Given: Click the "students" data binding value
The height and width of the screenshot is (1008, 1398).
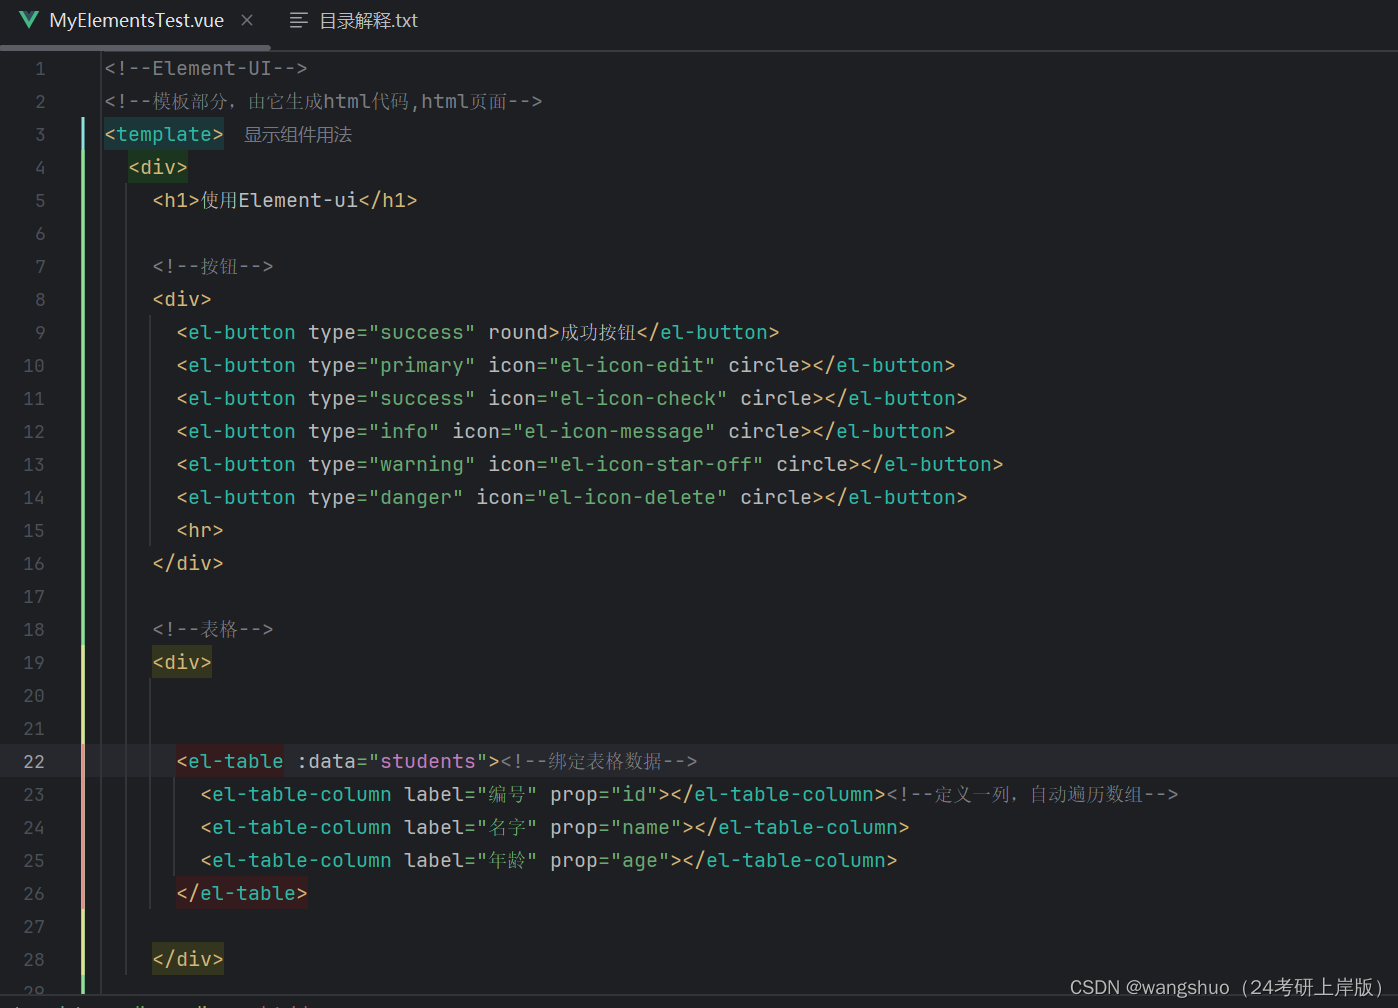Looking at the screenshot, I should click(429, 761).
